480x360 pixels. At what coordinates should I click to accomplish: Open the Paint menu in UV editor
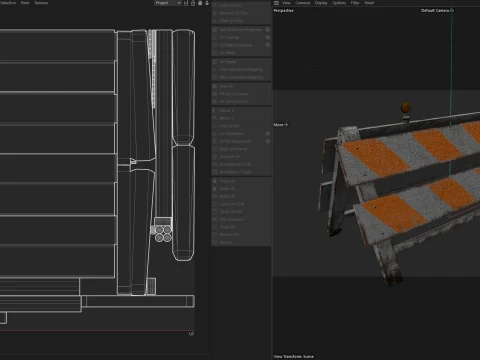coord(25,3)
